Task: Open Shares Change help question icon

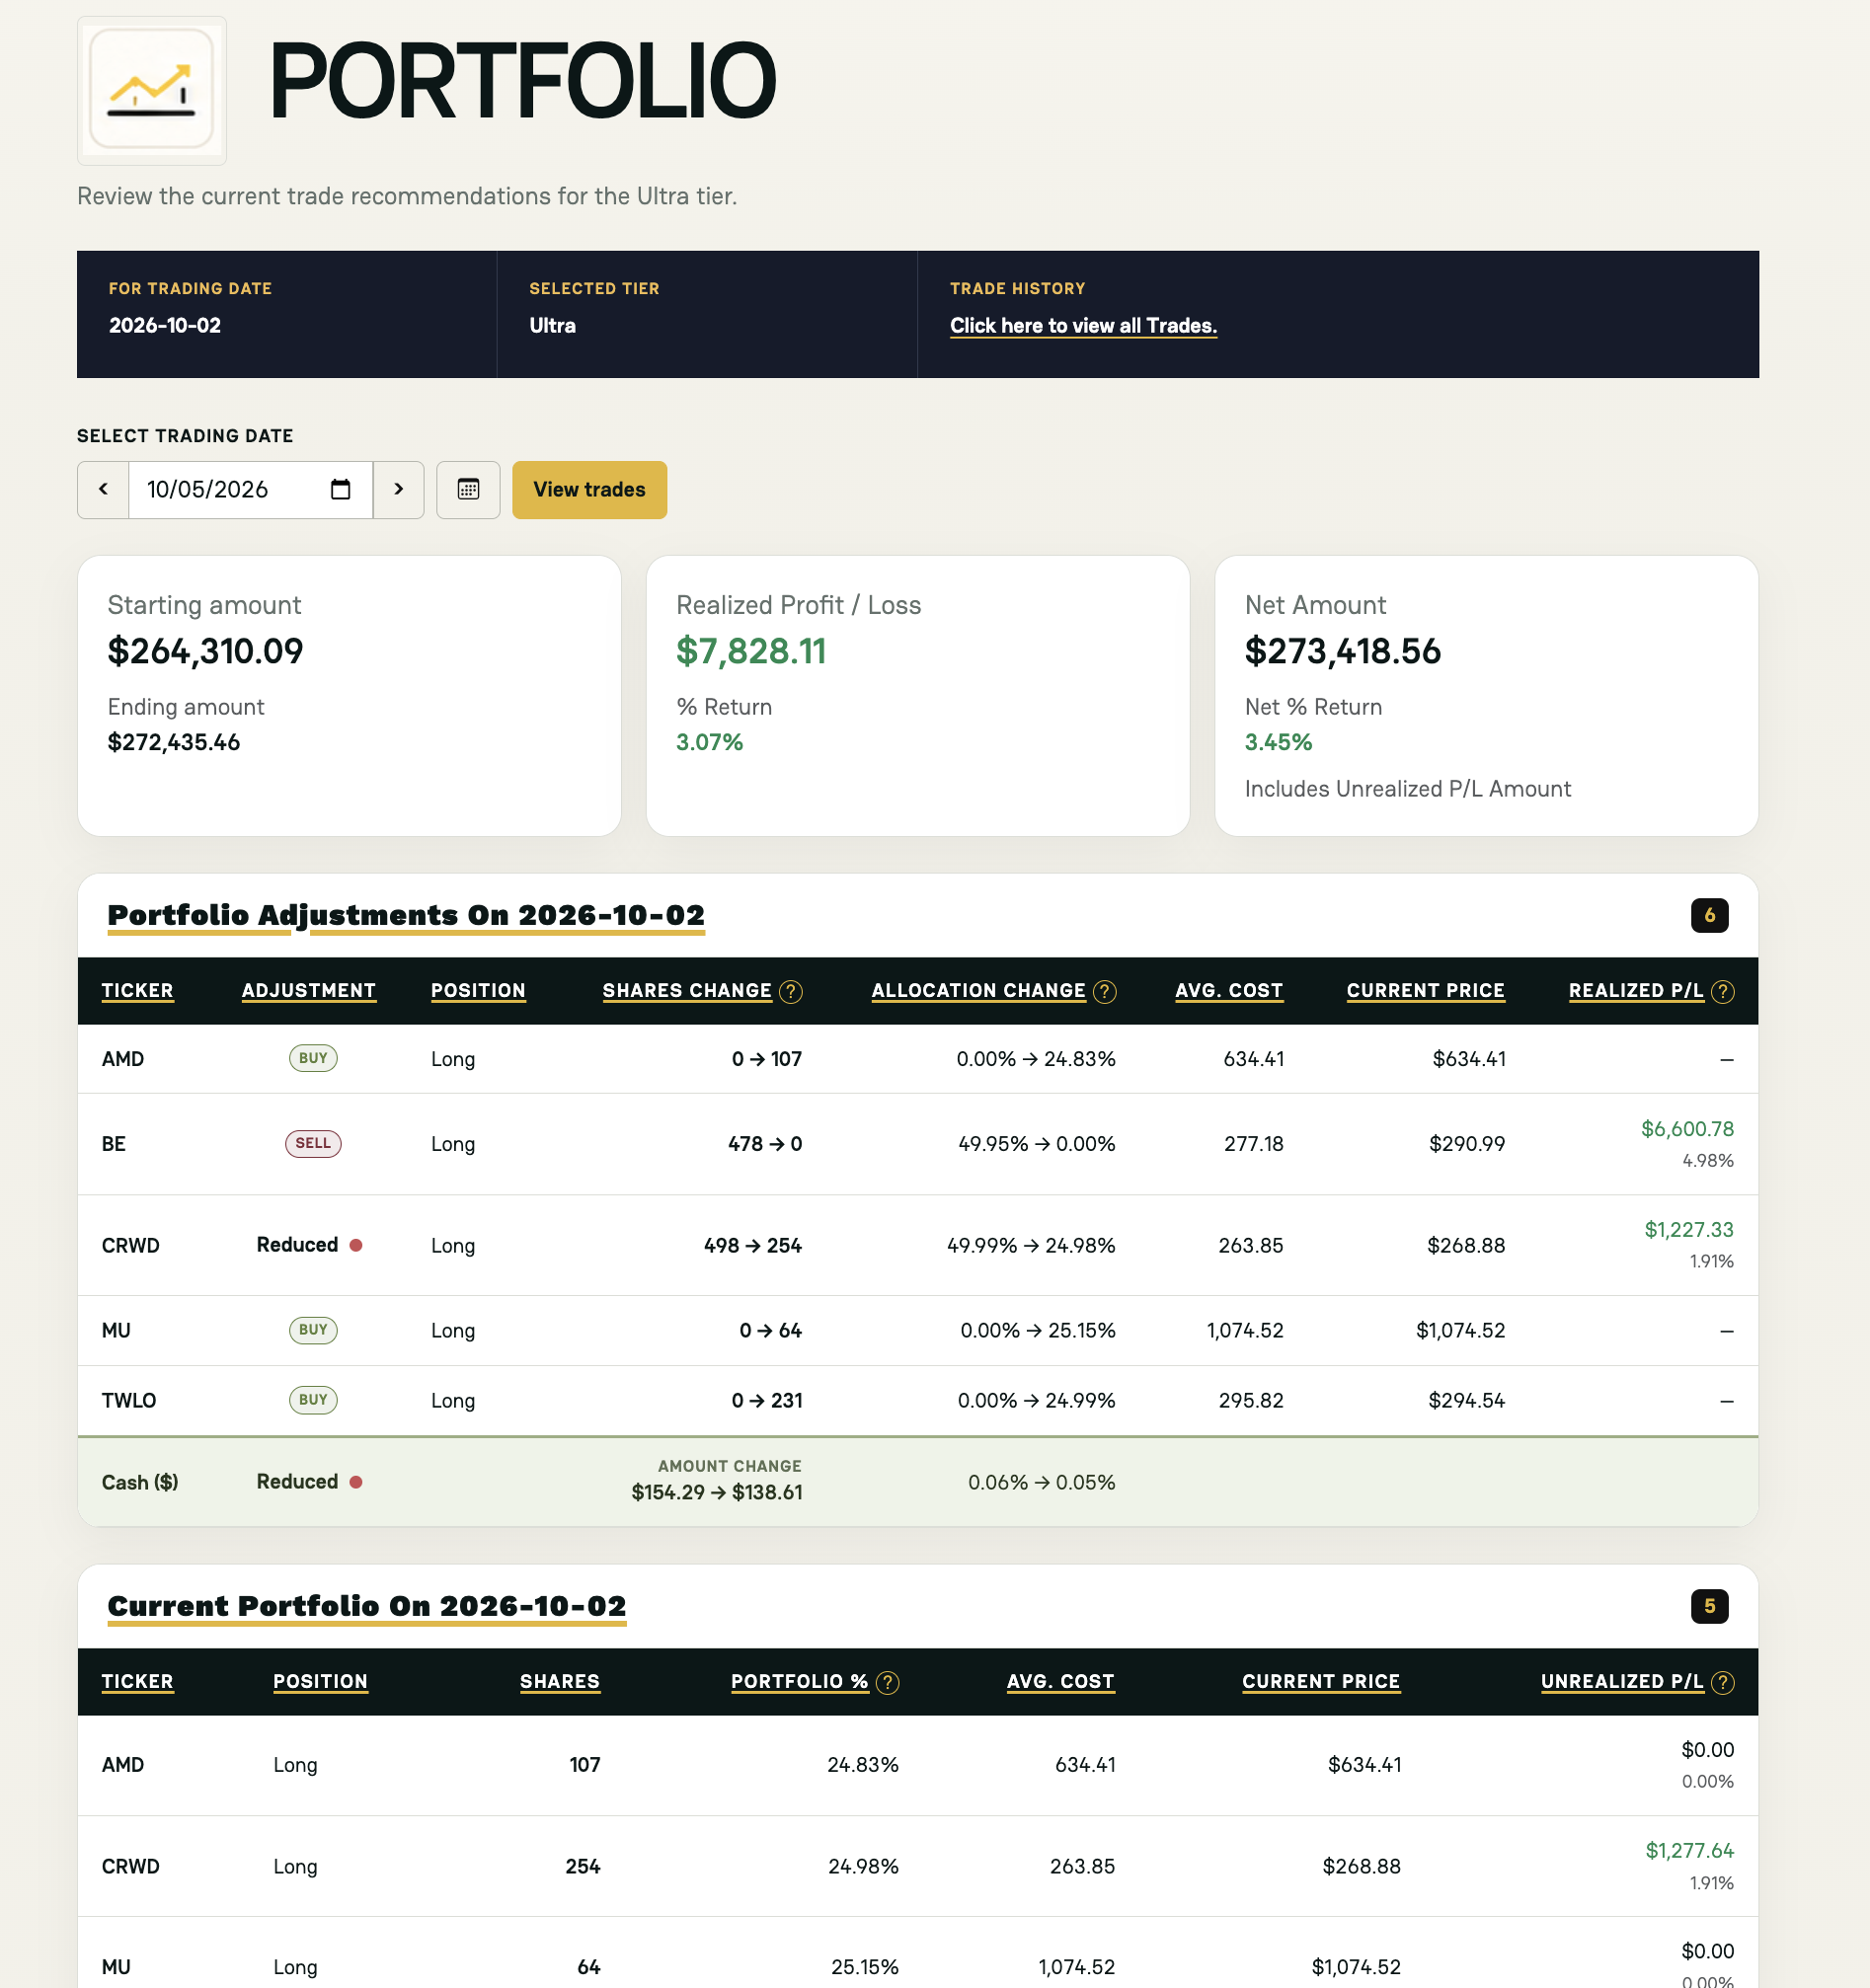Action: 791,991
